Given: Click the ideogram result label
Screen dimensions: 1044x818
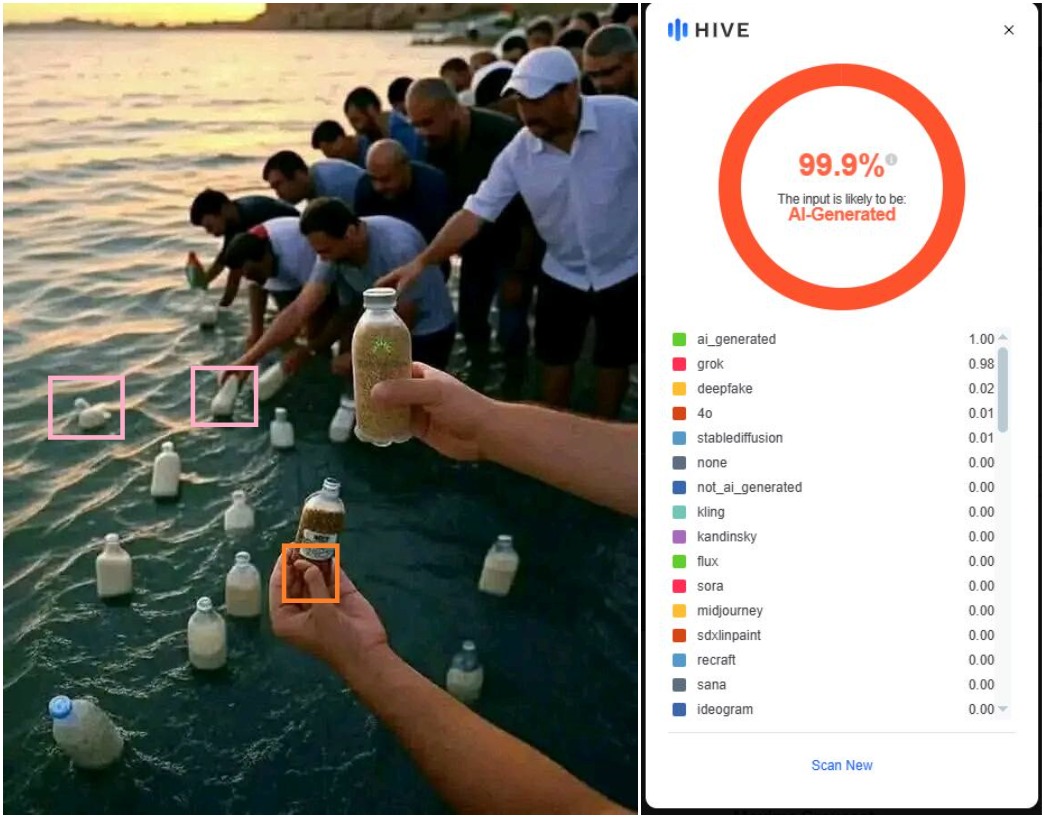Looking at the screenshot, I should pyautogui.click(x=724, y=710).
